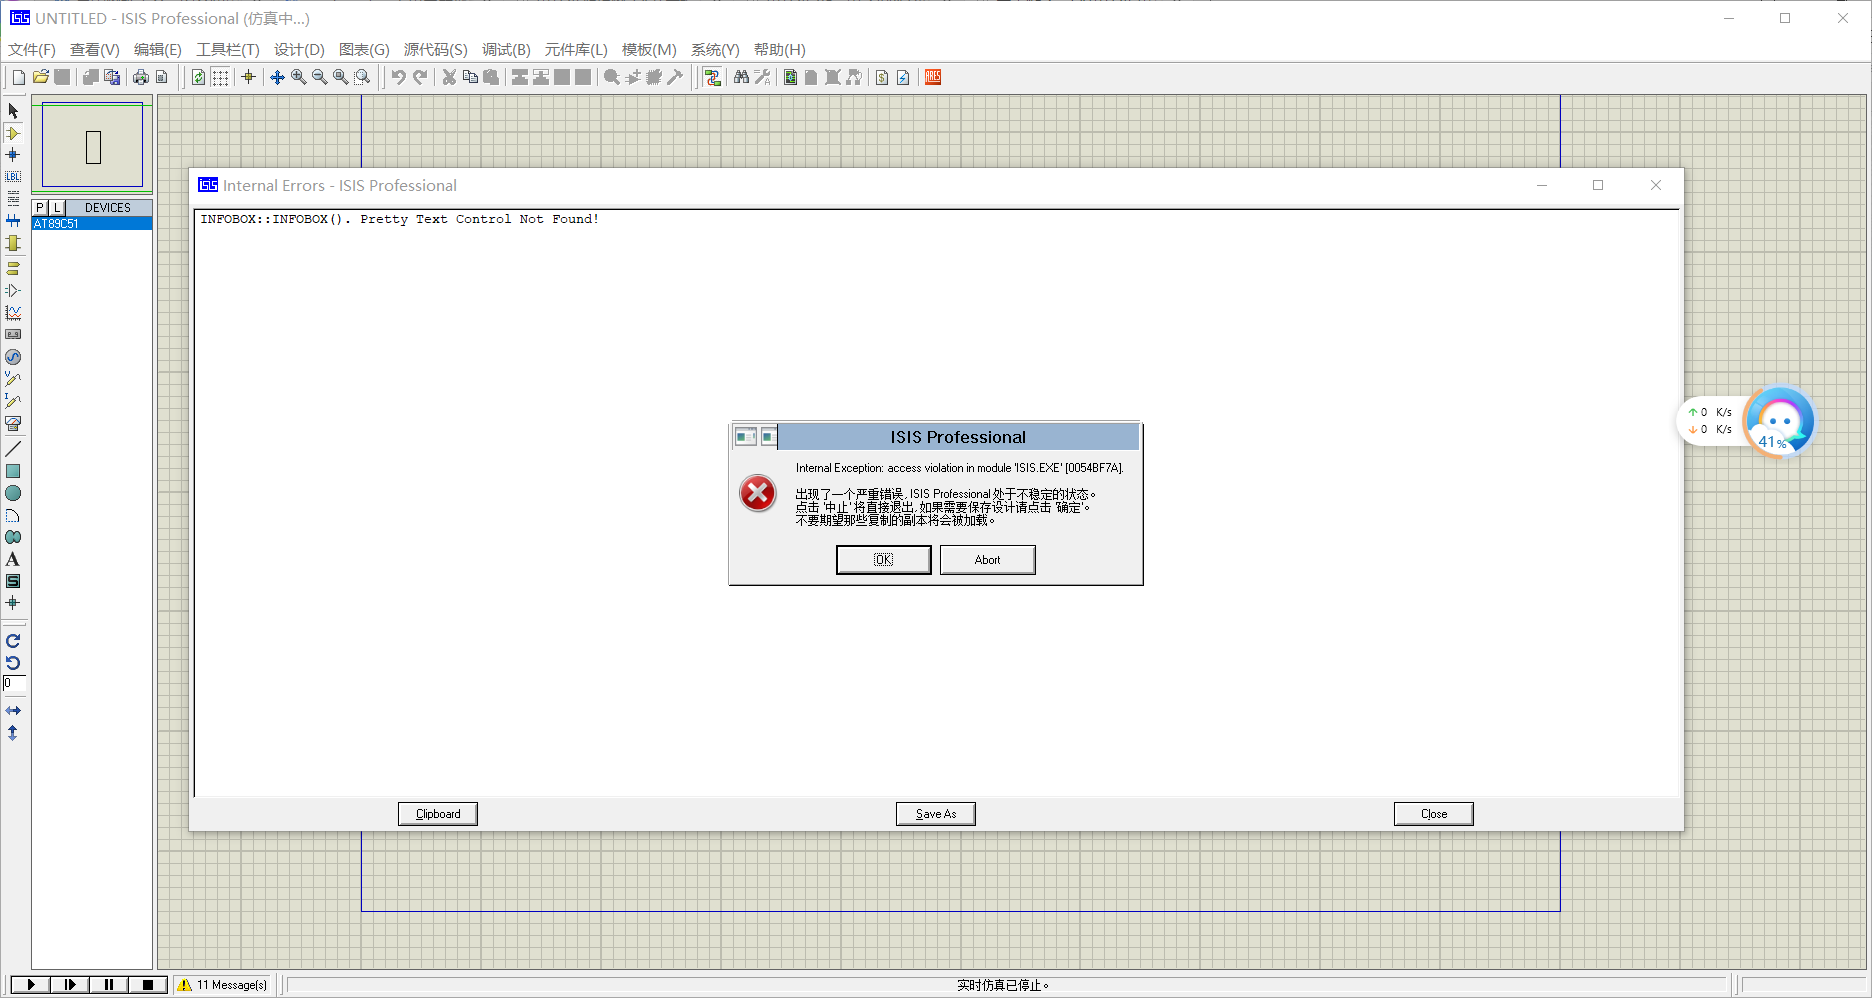Click the Open design folder icon
This screenshot has height=998, width=1872.
(x=41, y=77)
